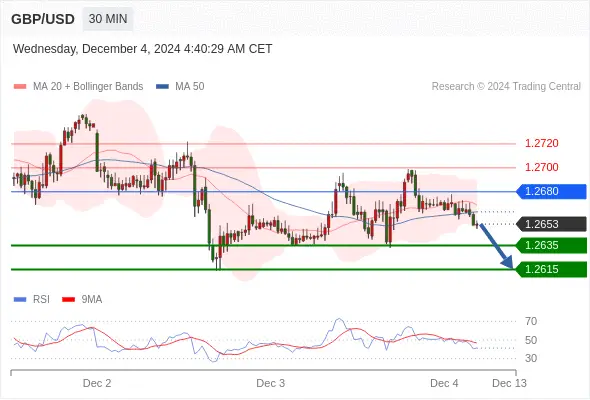This screenshot has height=400, width=590.
Task: Click the Dec 4 date axis label
Action: tap(444, 383)
